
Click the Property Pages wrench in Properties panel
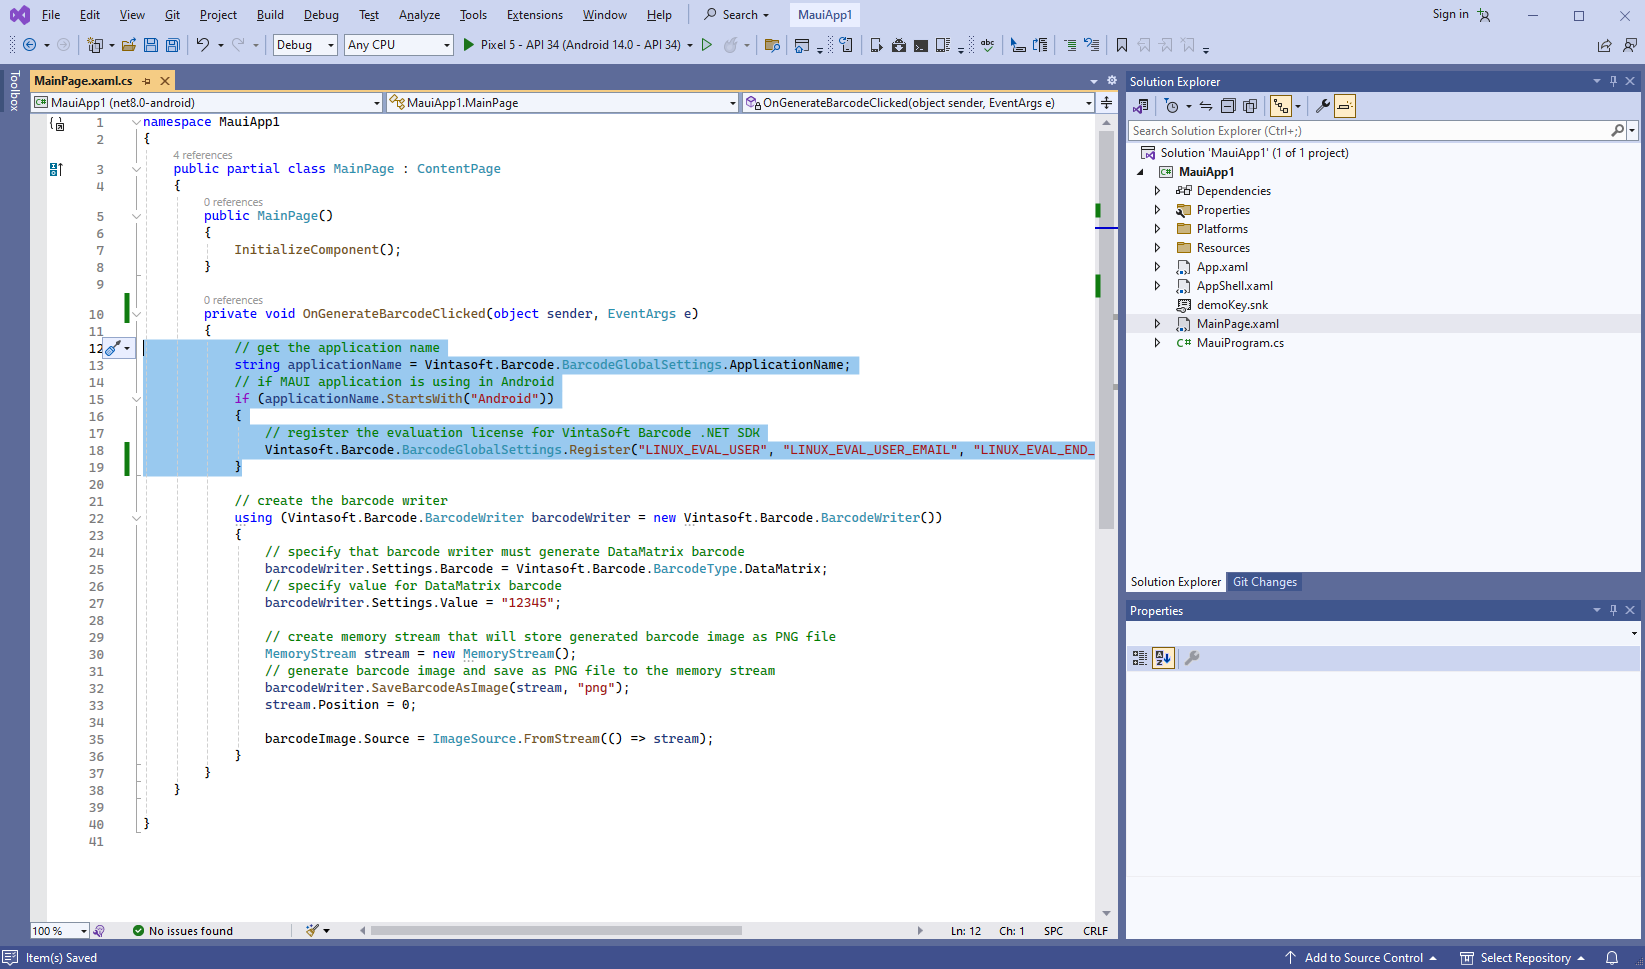pos(1192,658)
